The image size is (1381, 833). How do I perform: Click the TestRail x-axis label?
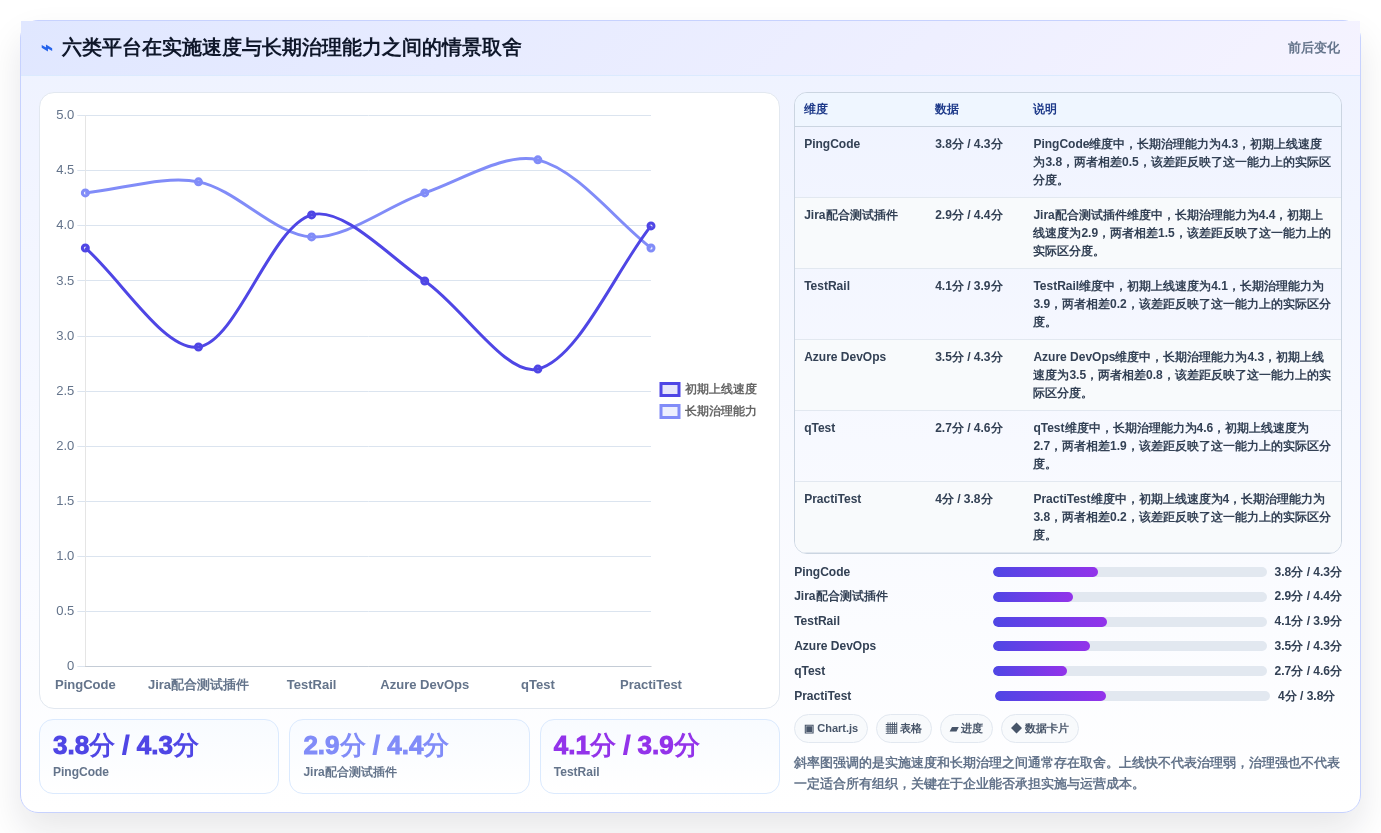(312, 685)
